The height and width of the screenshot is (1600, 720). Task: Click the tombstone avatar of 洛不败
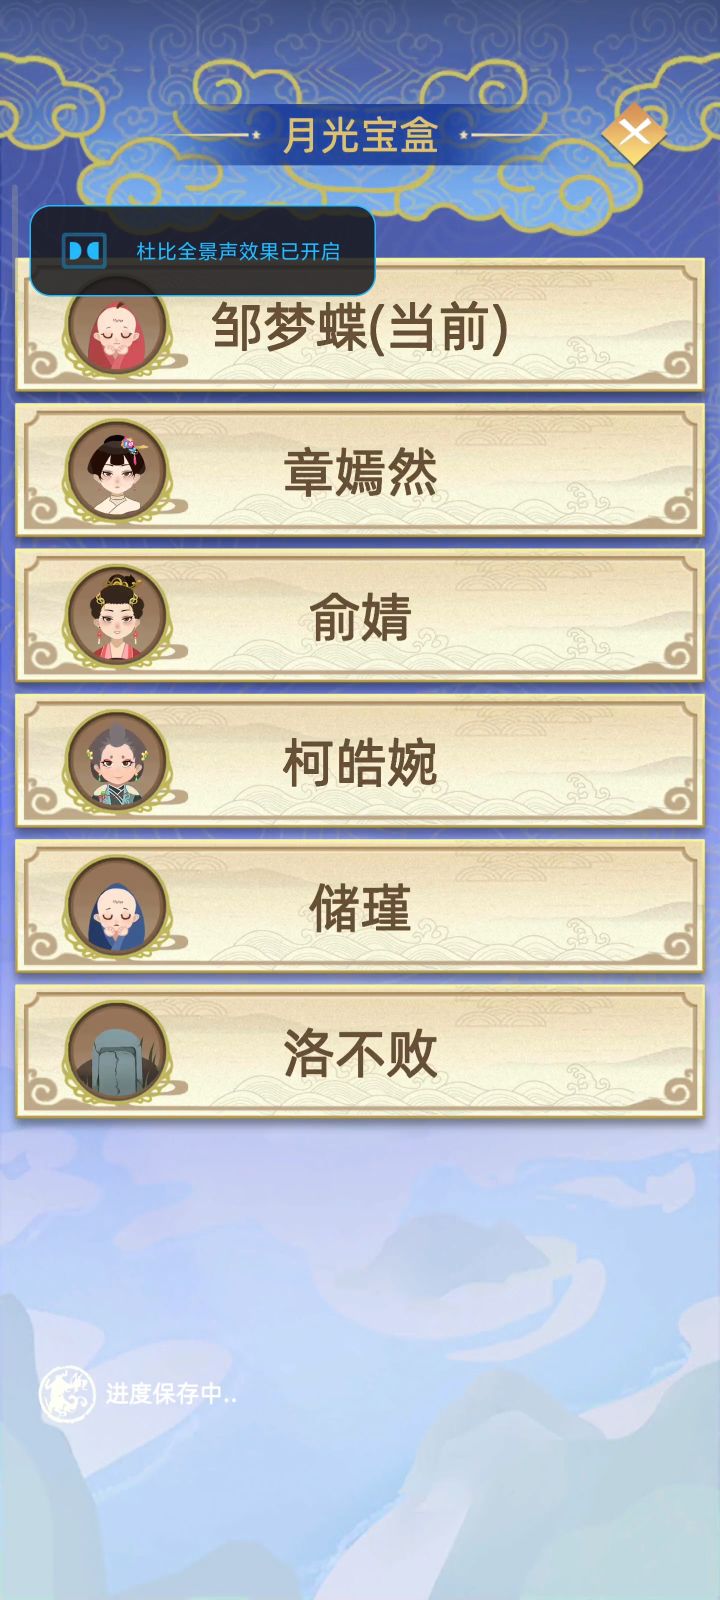pos(117,1052)
